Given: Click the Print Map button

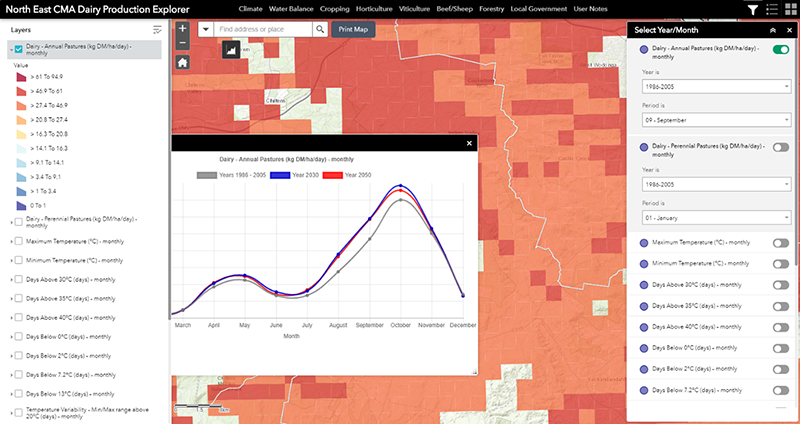Looking at the screenshot, I should [353, 30].
